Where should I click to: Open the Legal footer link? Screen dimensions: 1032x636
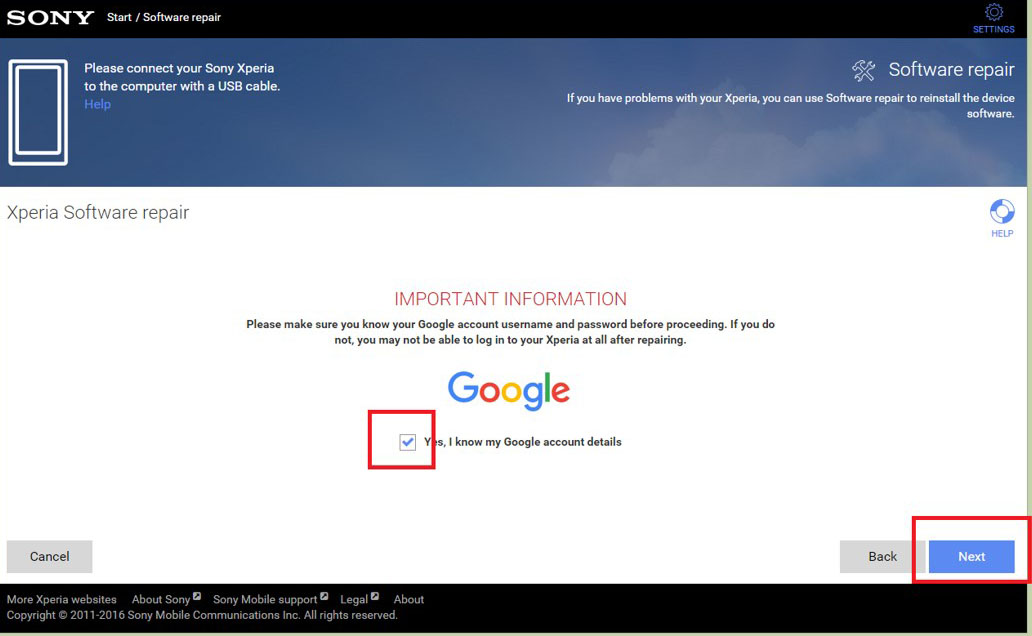pyautogui.click(x=353, y=599)
